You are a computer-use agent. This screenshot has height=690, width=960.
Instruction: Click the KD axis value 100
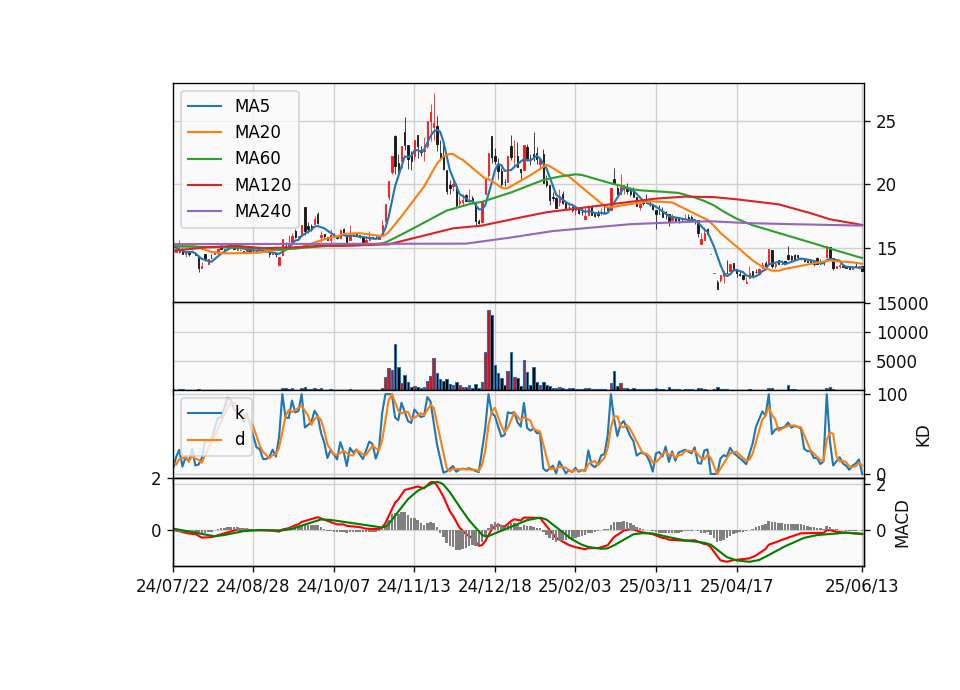[x=892, y=395]
